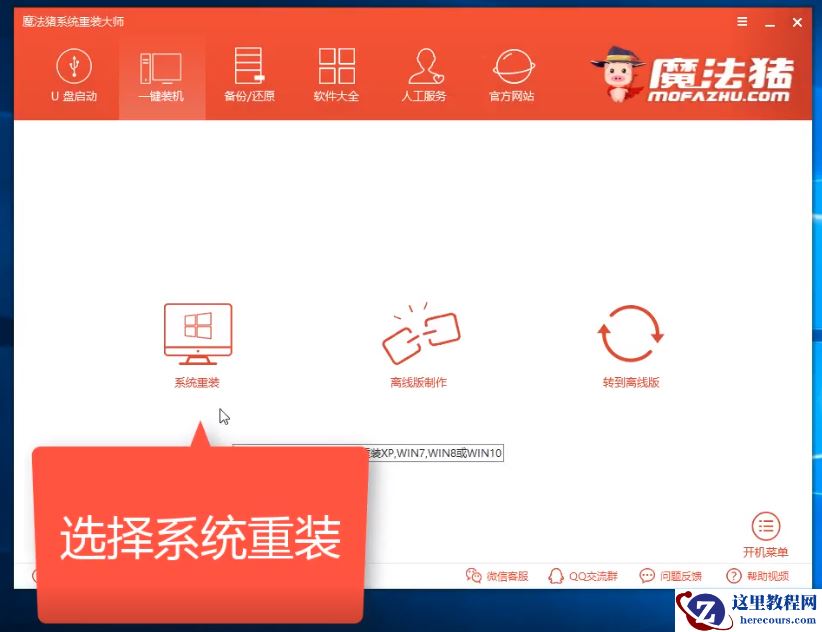This screenshot has height=632, width=822.
Task: Open 人工服务 human support service
Action: [424, 77]
